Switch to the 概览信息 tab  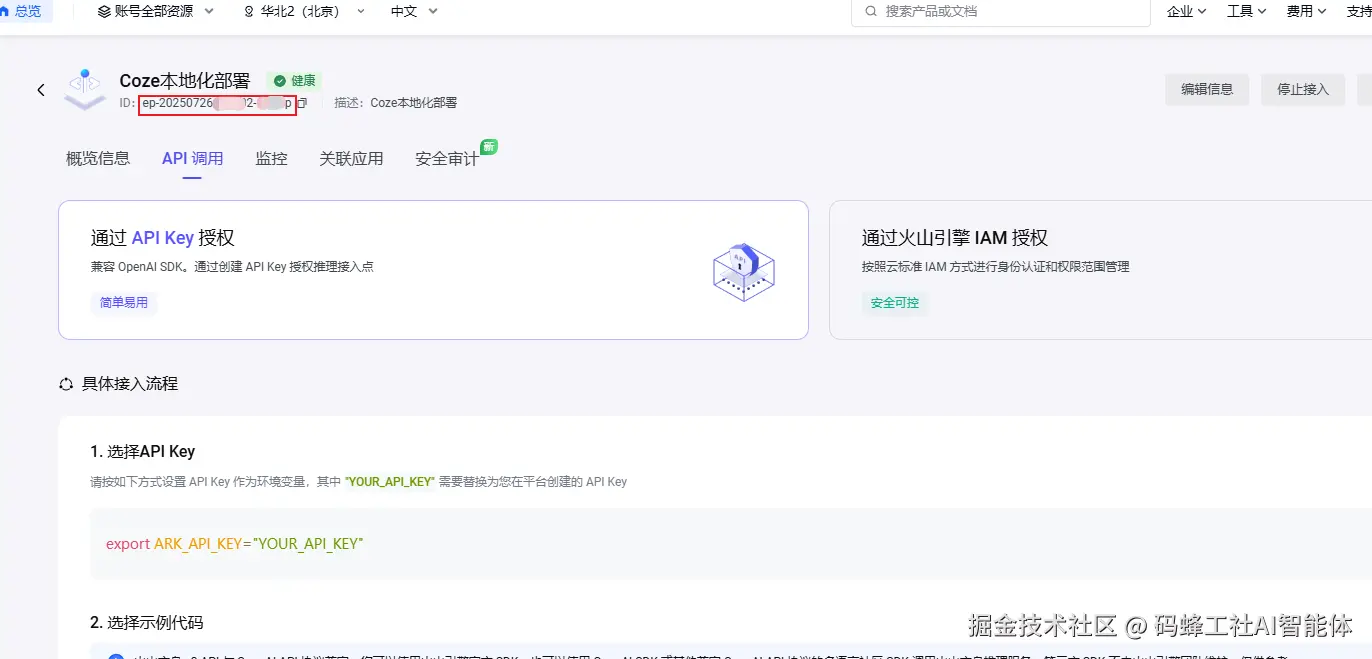click(98, 158)
